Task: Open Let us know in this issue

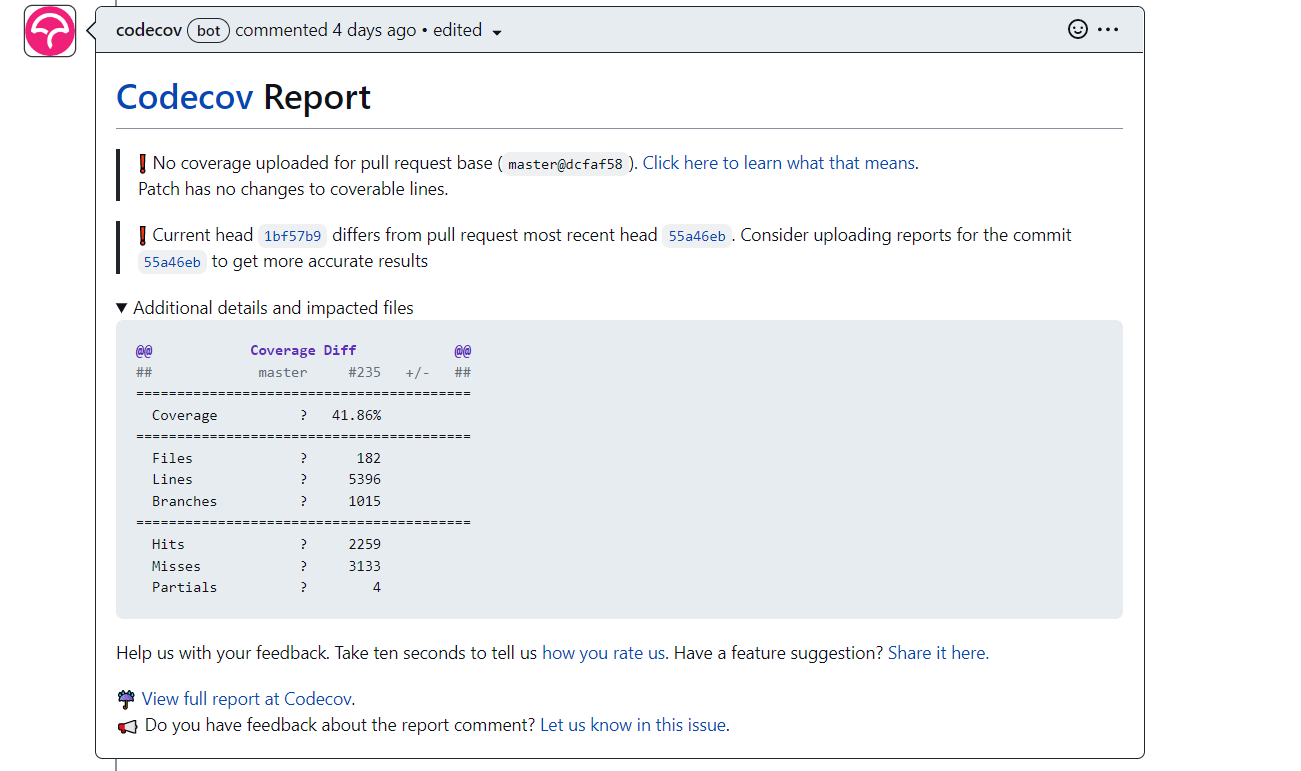Action: [633, 725]
